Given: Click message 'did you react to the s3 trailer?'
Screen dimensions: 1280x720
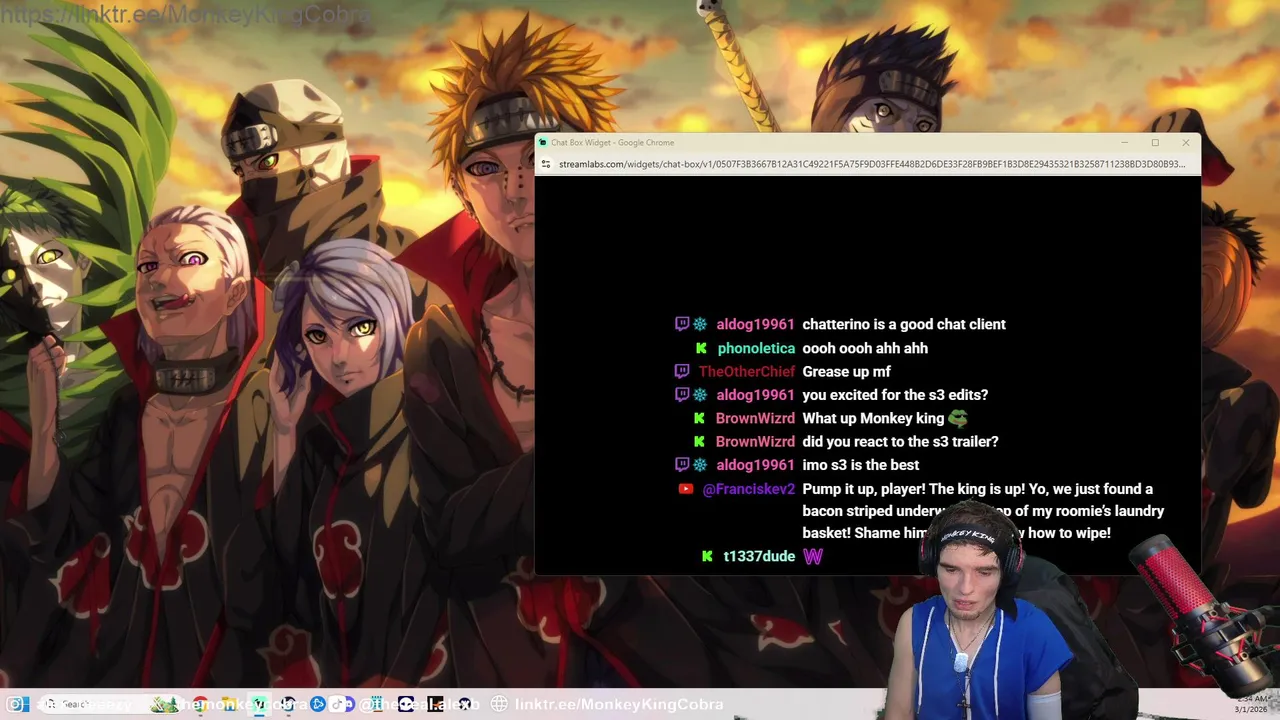Looking at the screenshot, I should tap(900, 441).
